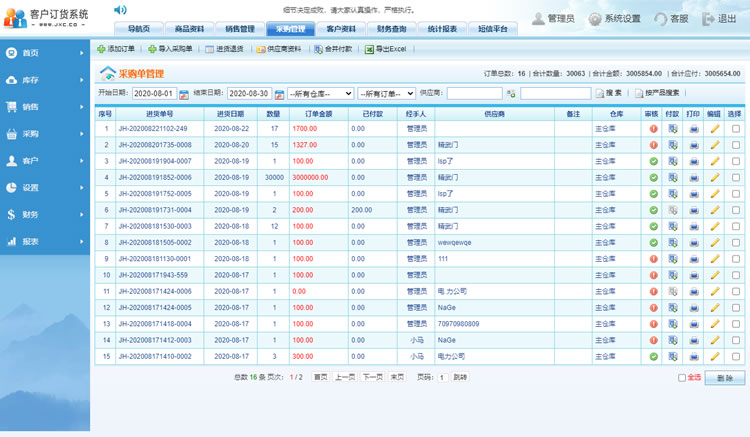Expand the 首页 sidebar item

(45, 53)
